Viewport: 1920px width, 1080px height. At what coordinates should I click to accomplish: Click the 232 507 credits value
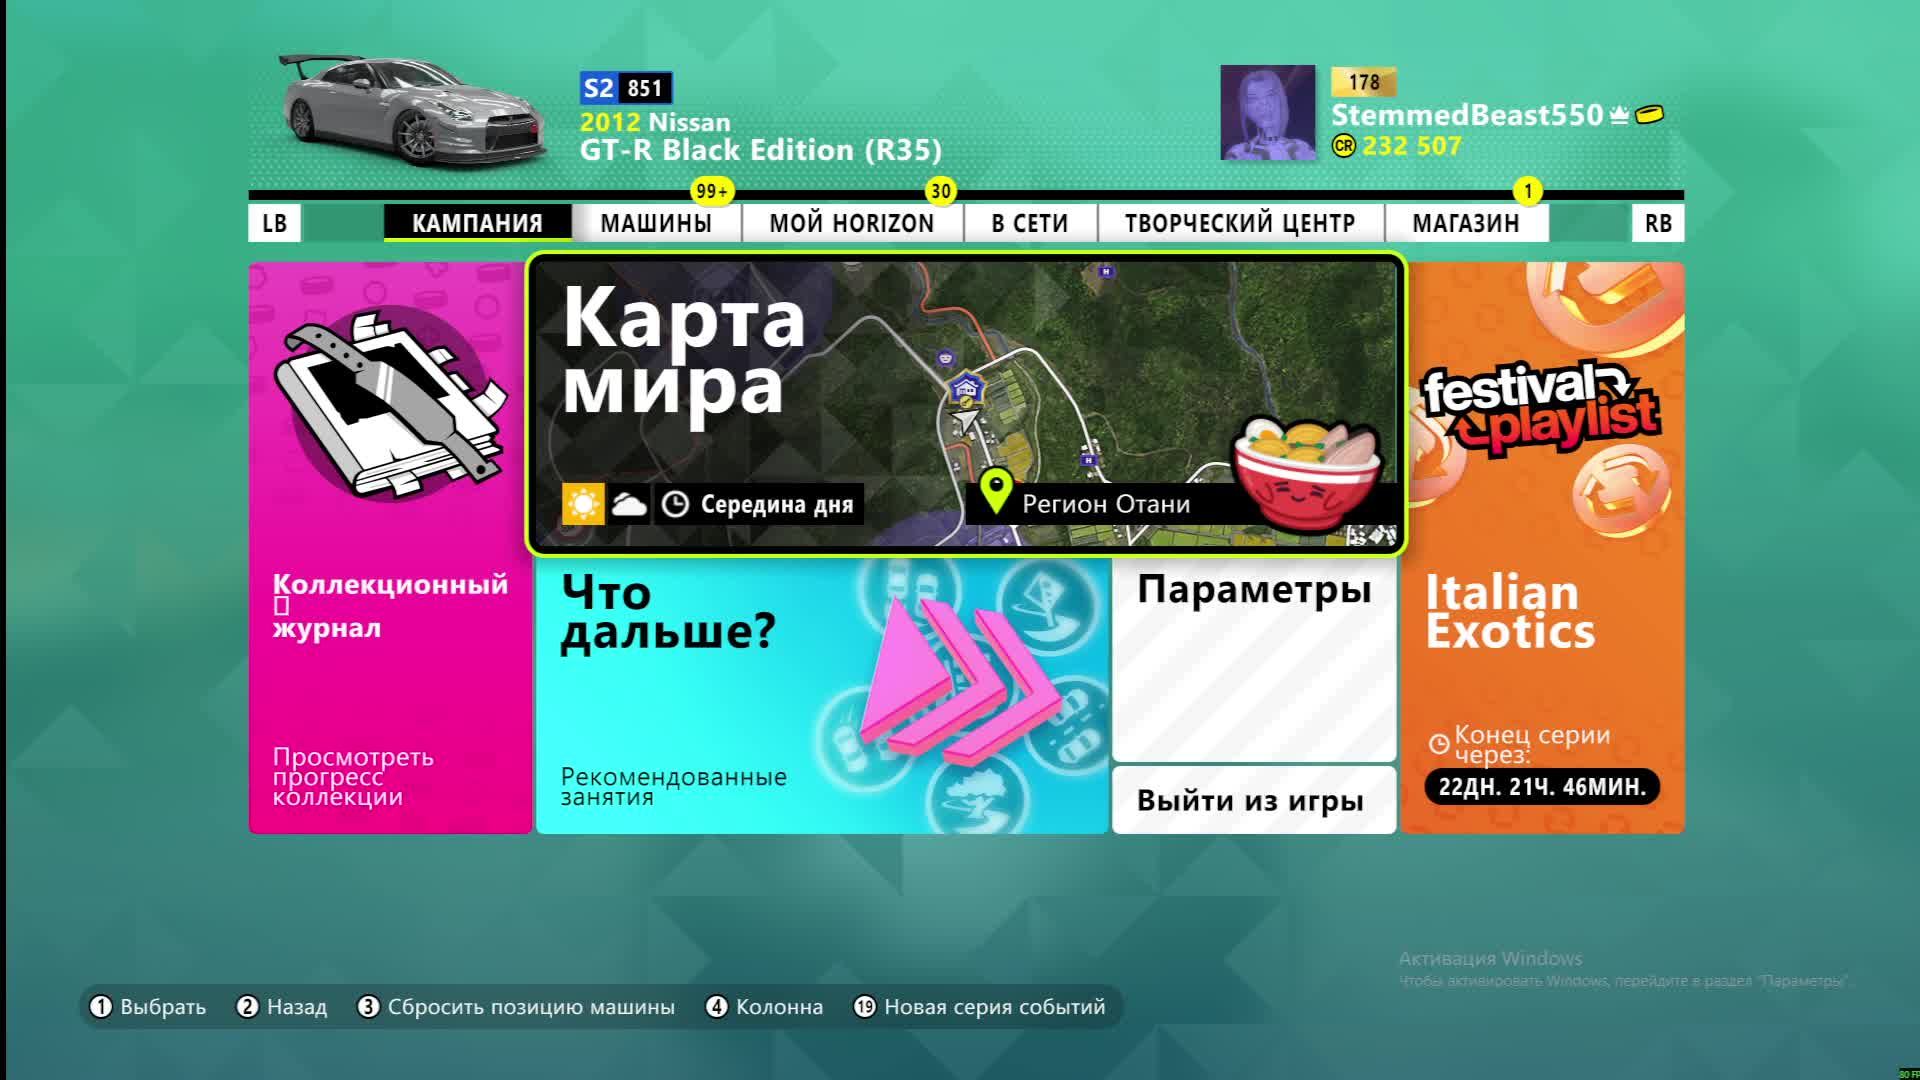pos(1412,146)
